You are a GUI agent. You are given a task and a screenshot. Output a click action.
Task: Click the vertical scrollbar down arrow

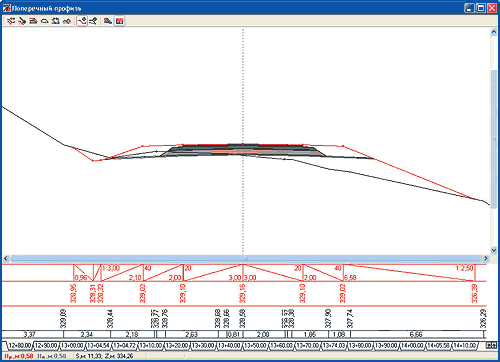tap(494, 250)
